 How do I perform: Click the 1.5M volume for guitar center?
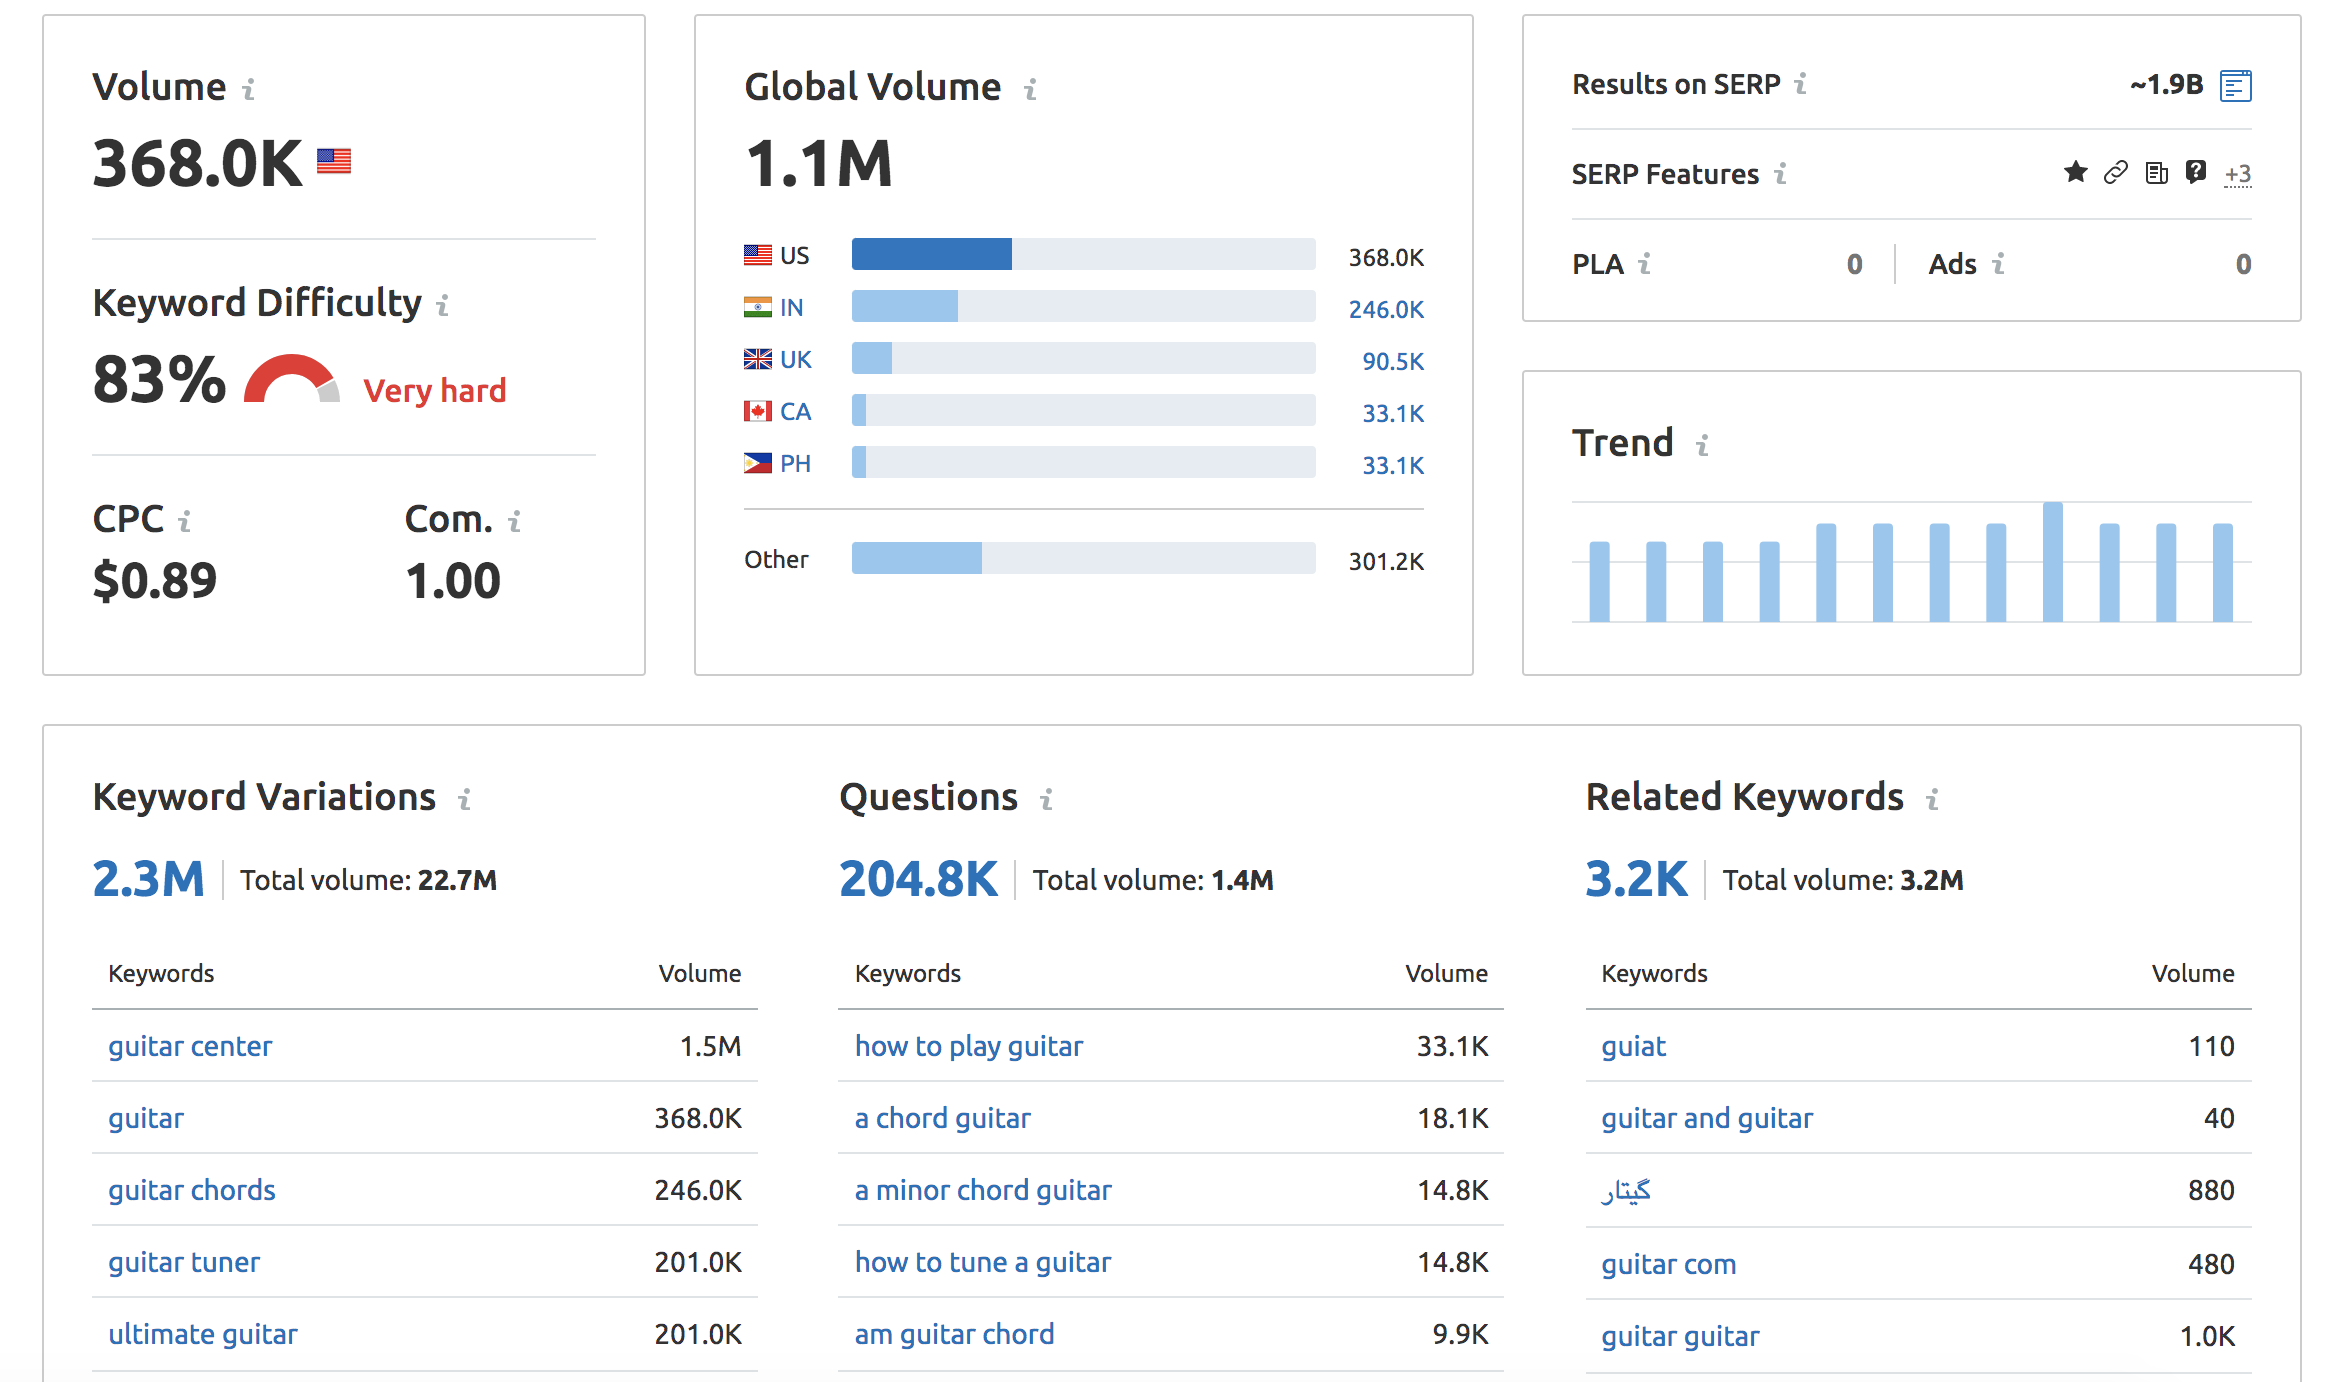tap(711, 1046)
